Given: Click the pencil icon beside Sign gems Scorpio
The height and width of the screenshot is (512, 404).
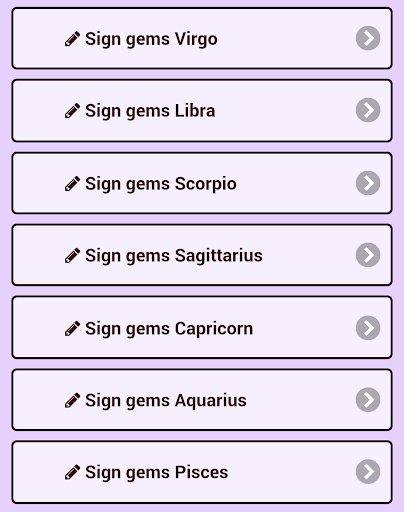Looking at the screenshot, I should 72,184.
